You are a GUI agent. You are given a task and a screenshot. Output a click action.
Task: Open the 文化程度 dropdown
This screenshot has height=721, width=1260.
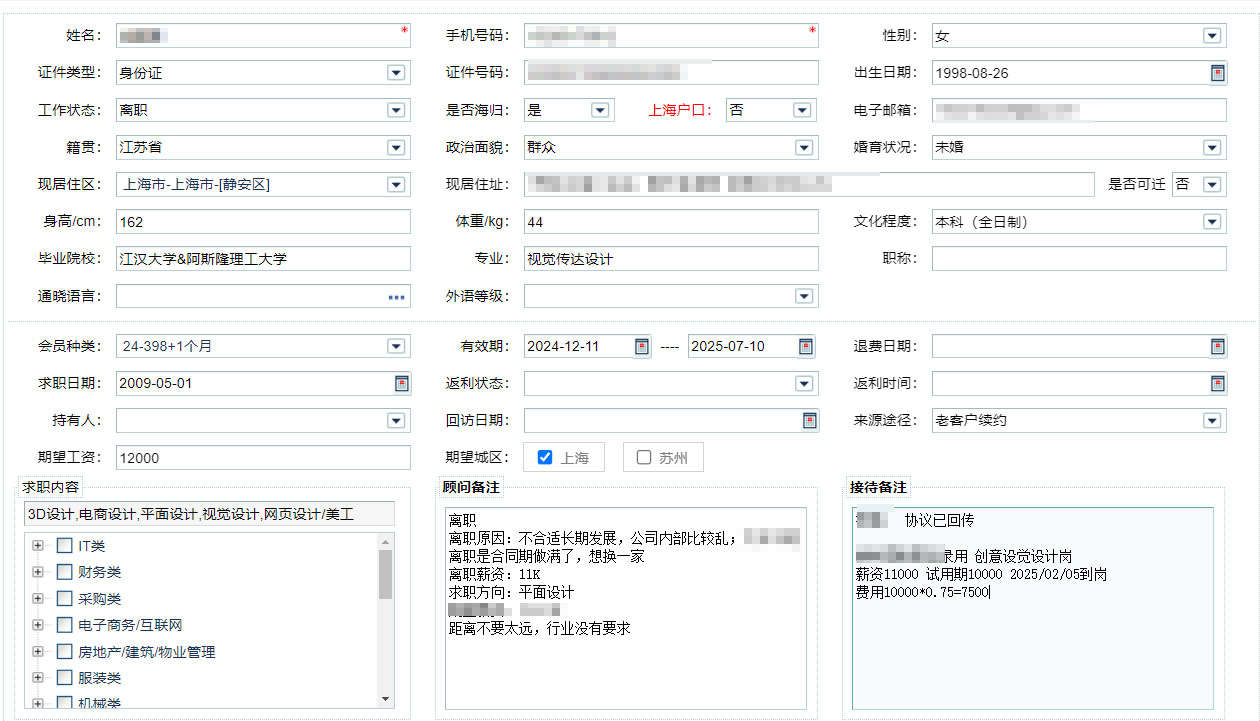pyautogui.click(x=1212, y=221)
